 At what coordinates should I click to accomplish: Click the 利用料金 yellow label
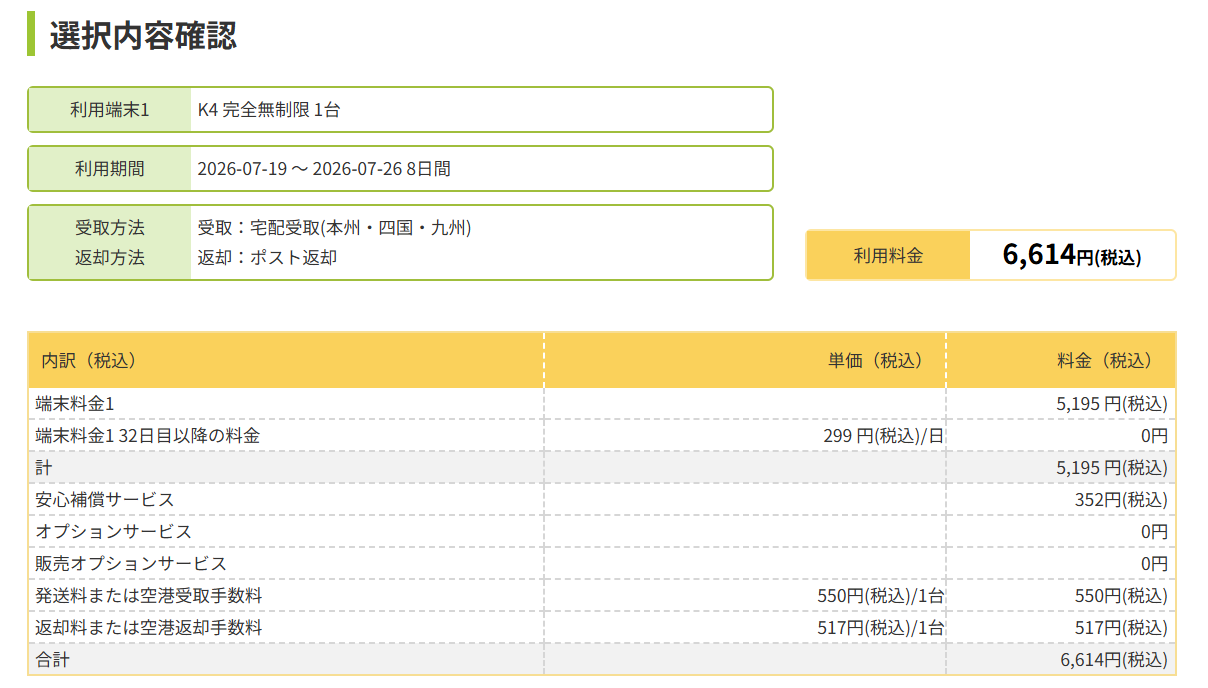(x=888, y=255)
